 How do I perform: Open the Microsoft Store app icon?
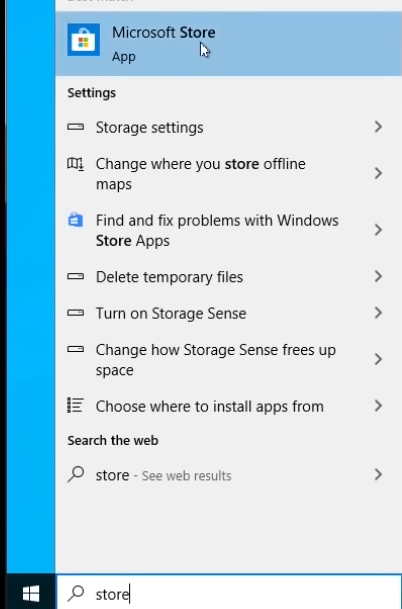point(84,40)
